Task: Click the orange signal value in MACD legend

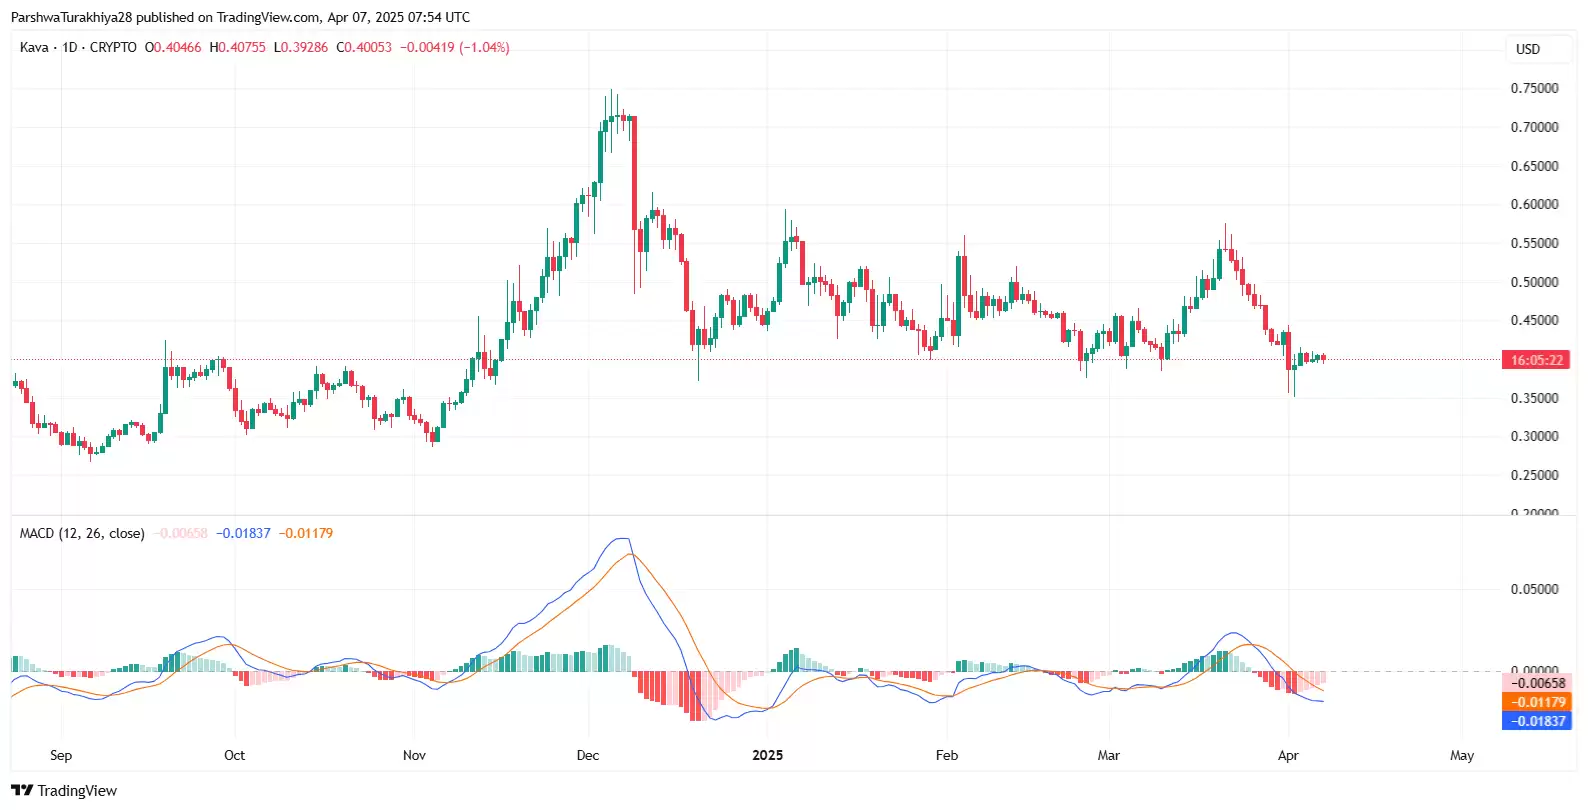Action: pyautogui.click(x=306, y=533)
